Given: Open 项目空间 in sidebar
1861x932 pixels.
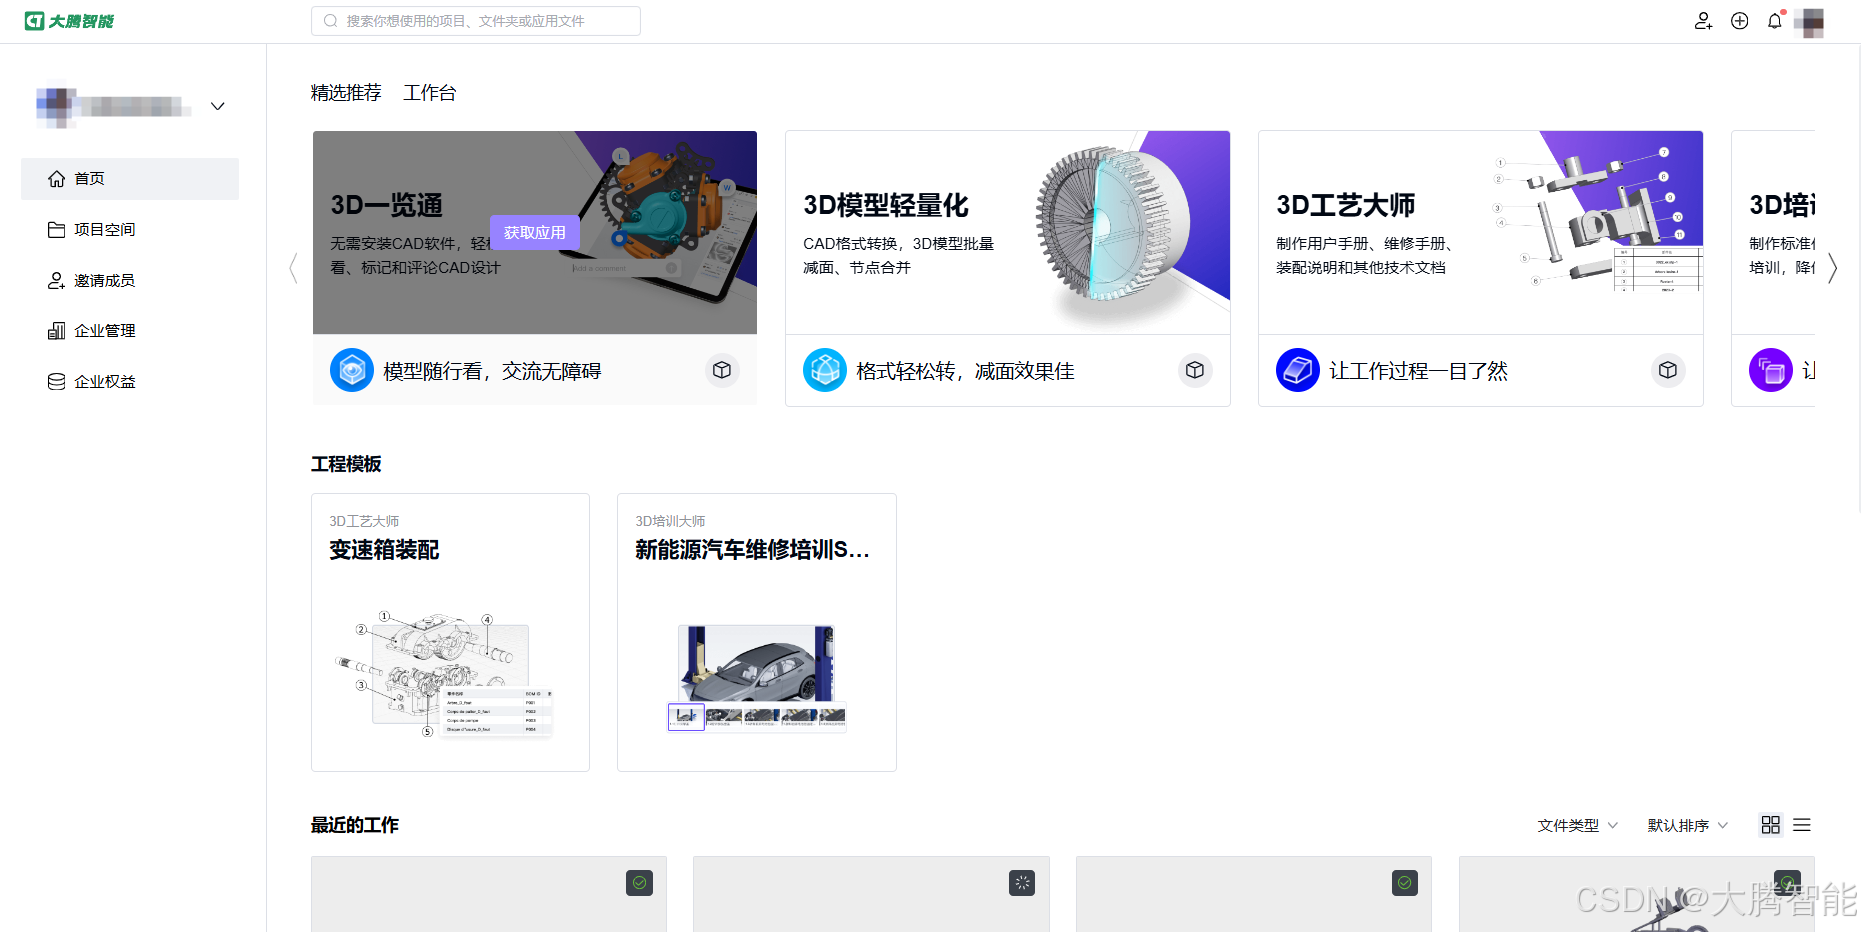Looking at the screenshot, I should (130, 230).
